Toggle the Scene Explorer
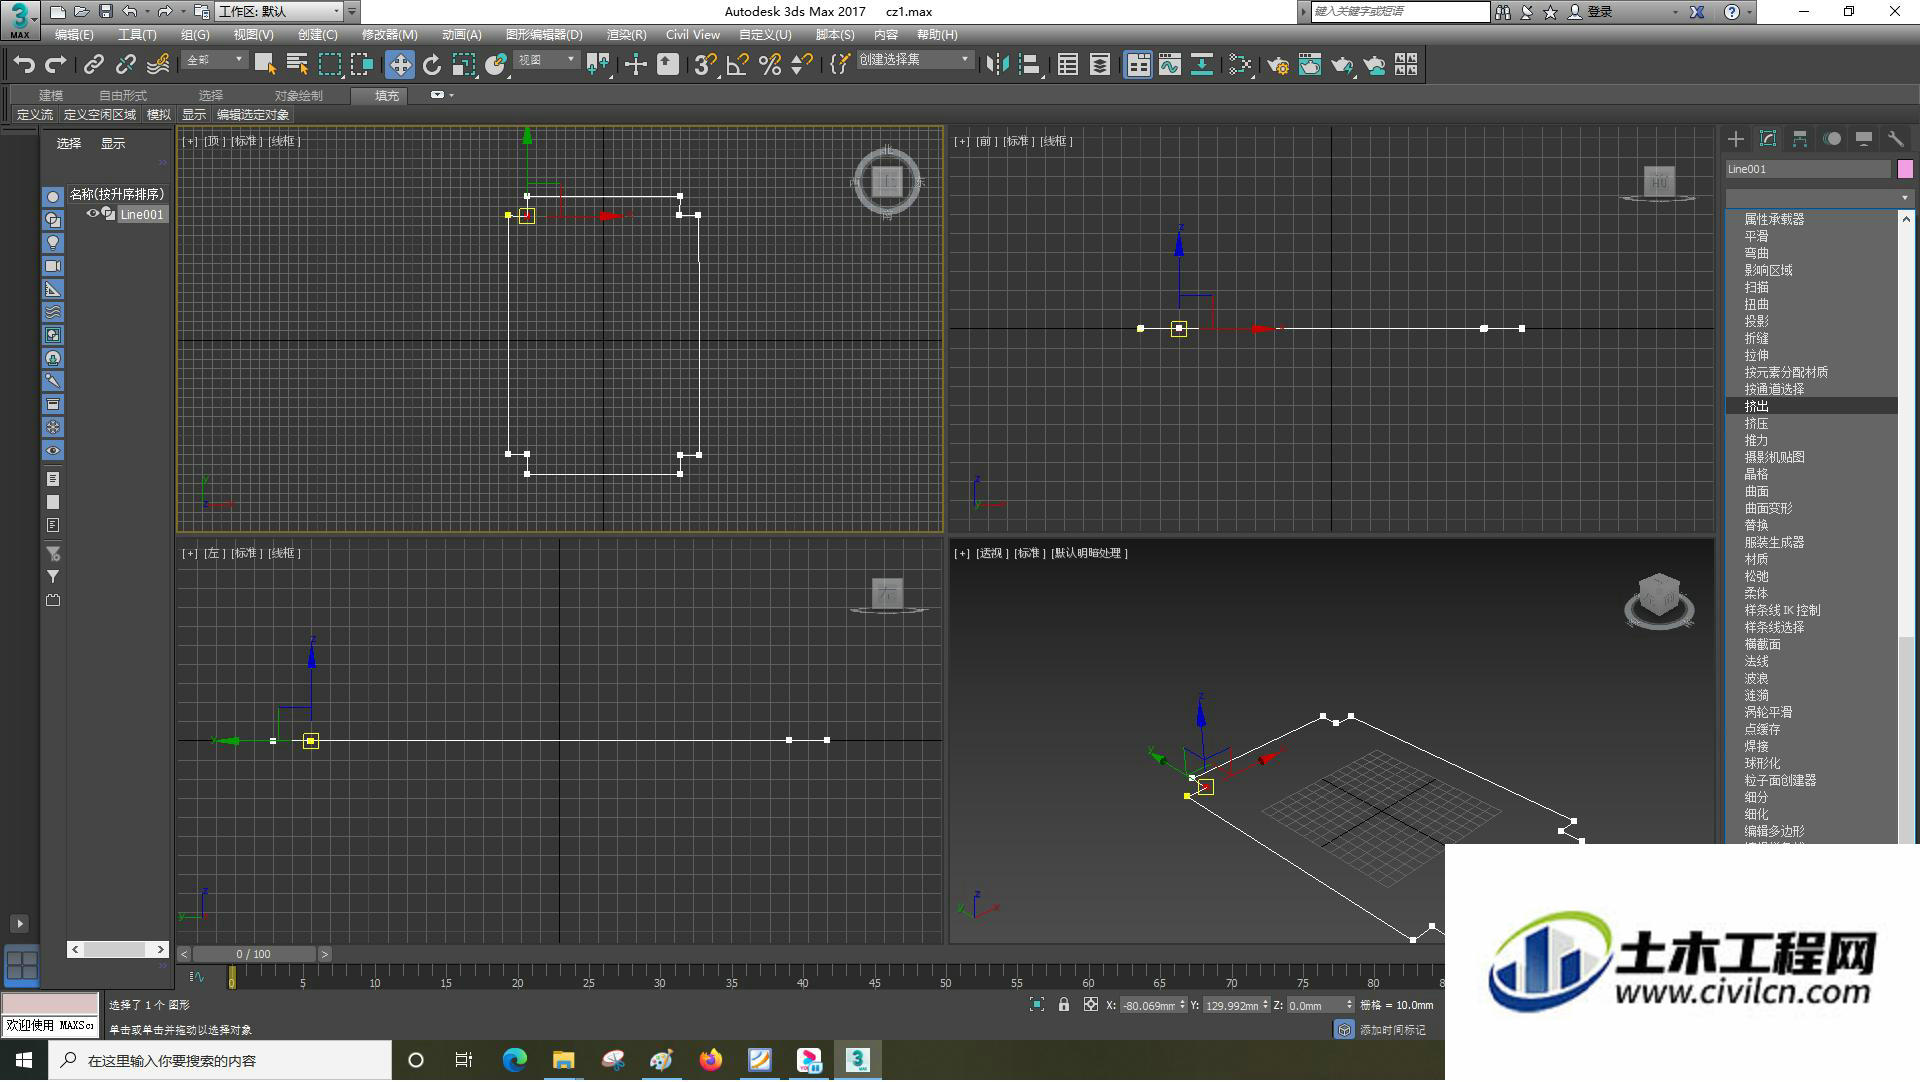 point(1068,65)
